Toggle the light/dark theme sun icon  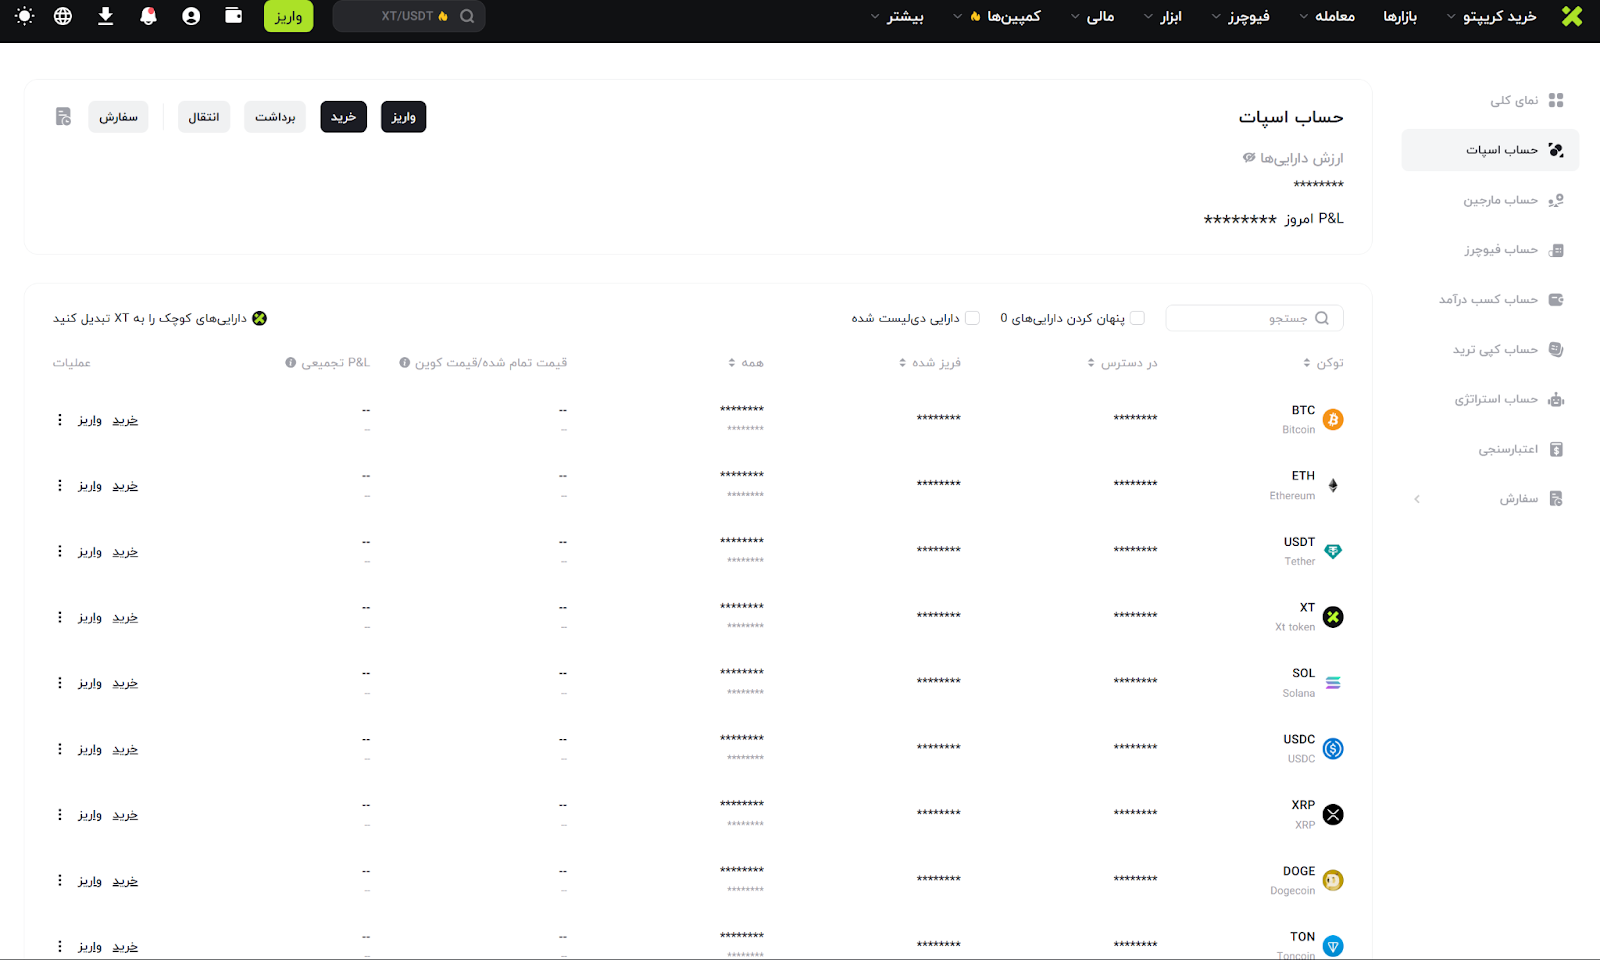point(24,16)
